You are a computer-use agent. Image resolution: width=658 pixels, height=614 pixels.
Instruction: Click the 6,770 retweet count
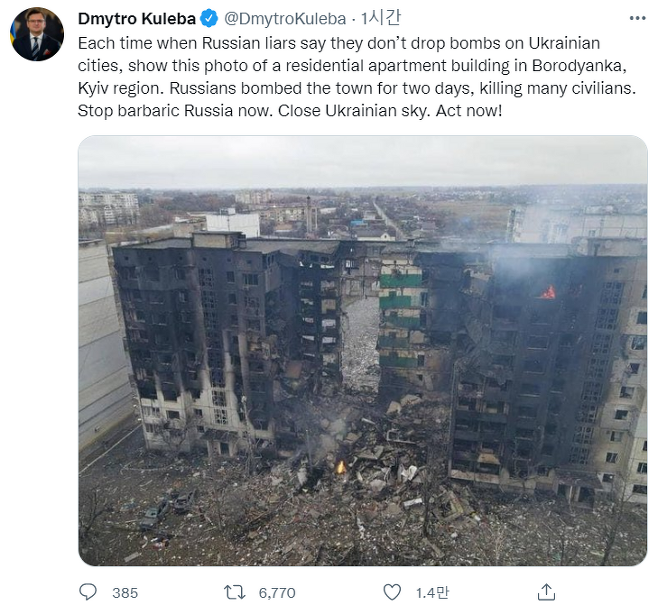pyautogui.click(x=277, y=593)
